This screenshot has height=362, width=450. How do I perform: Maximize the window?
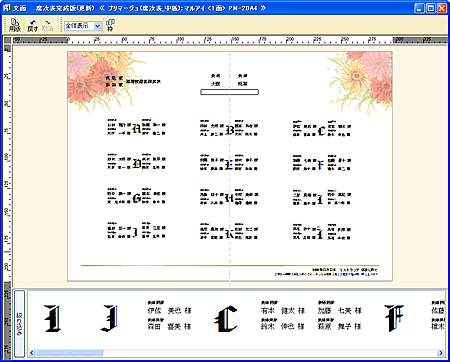(431, 8)
